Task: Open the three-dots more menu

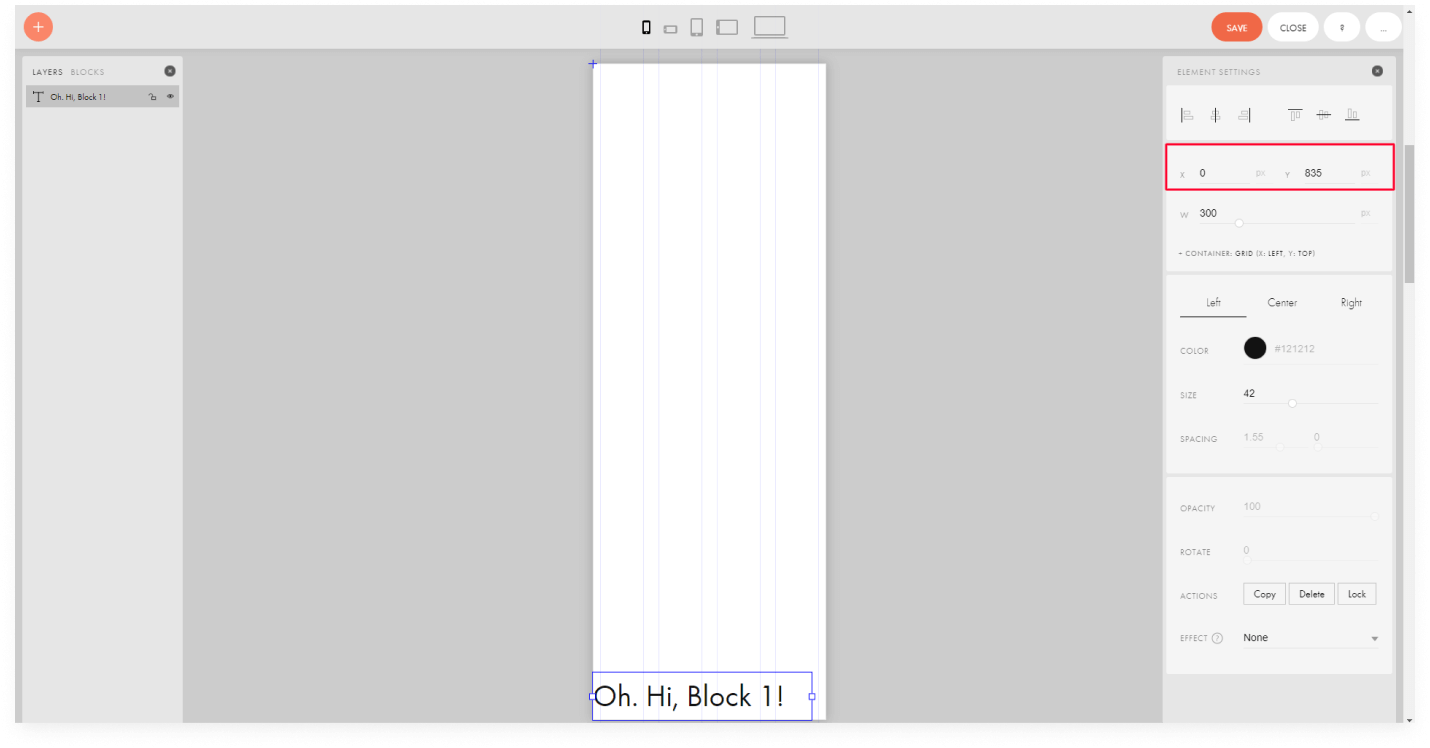Action: click(1383, 28)
